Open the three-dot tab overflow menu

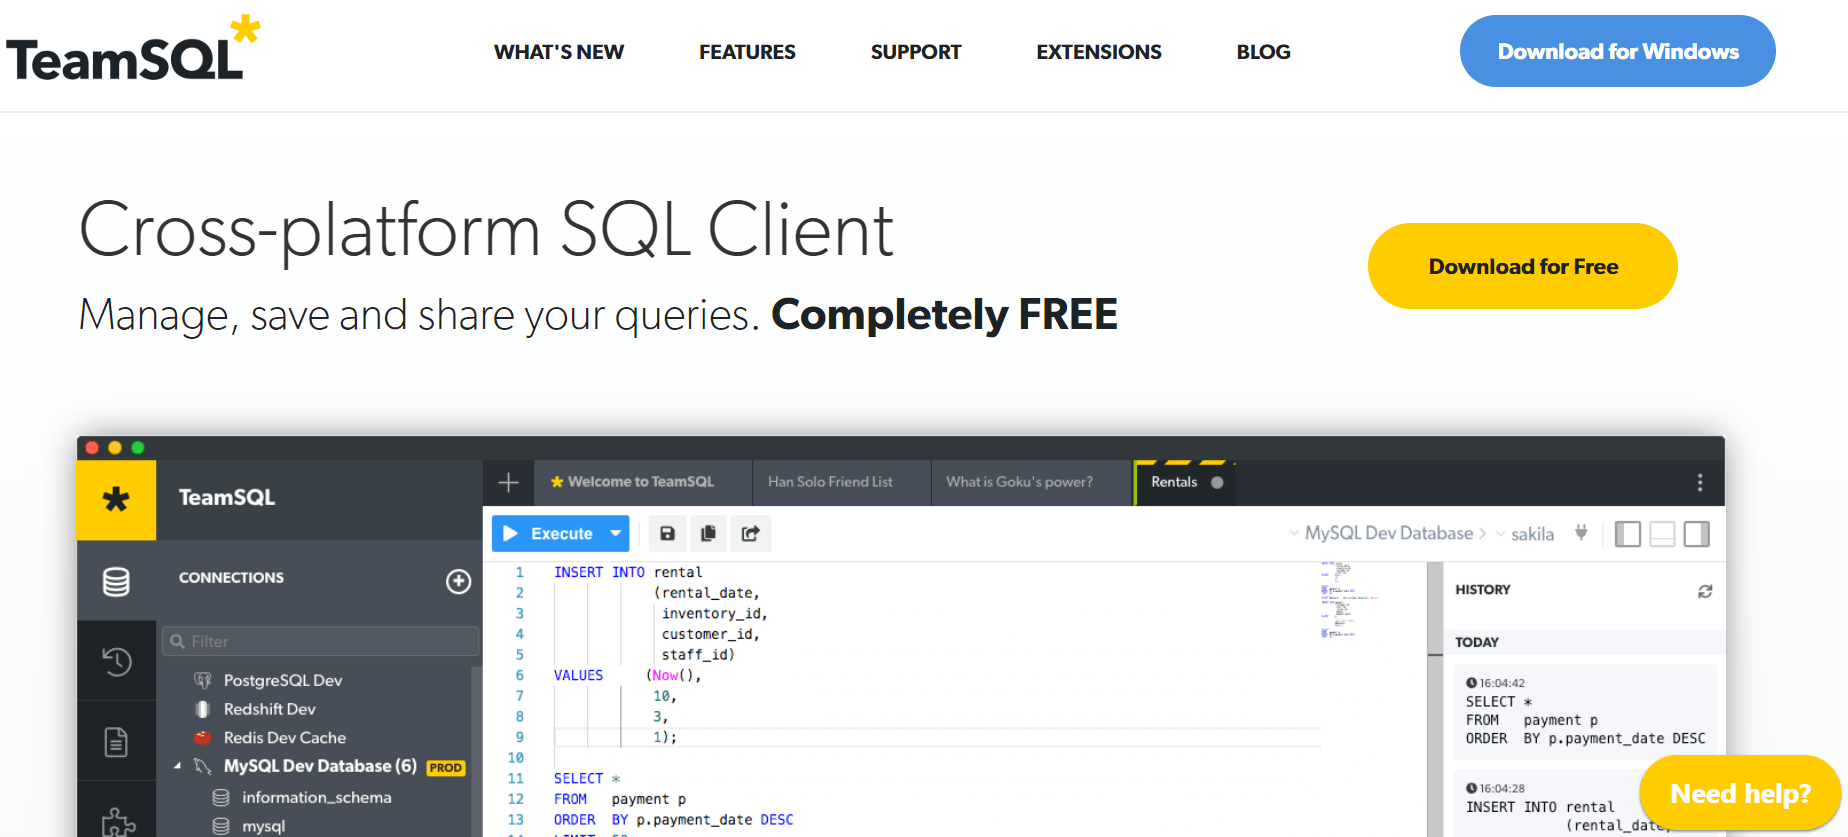(1700, 483)
